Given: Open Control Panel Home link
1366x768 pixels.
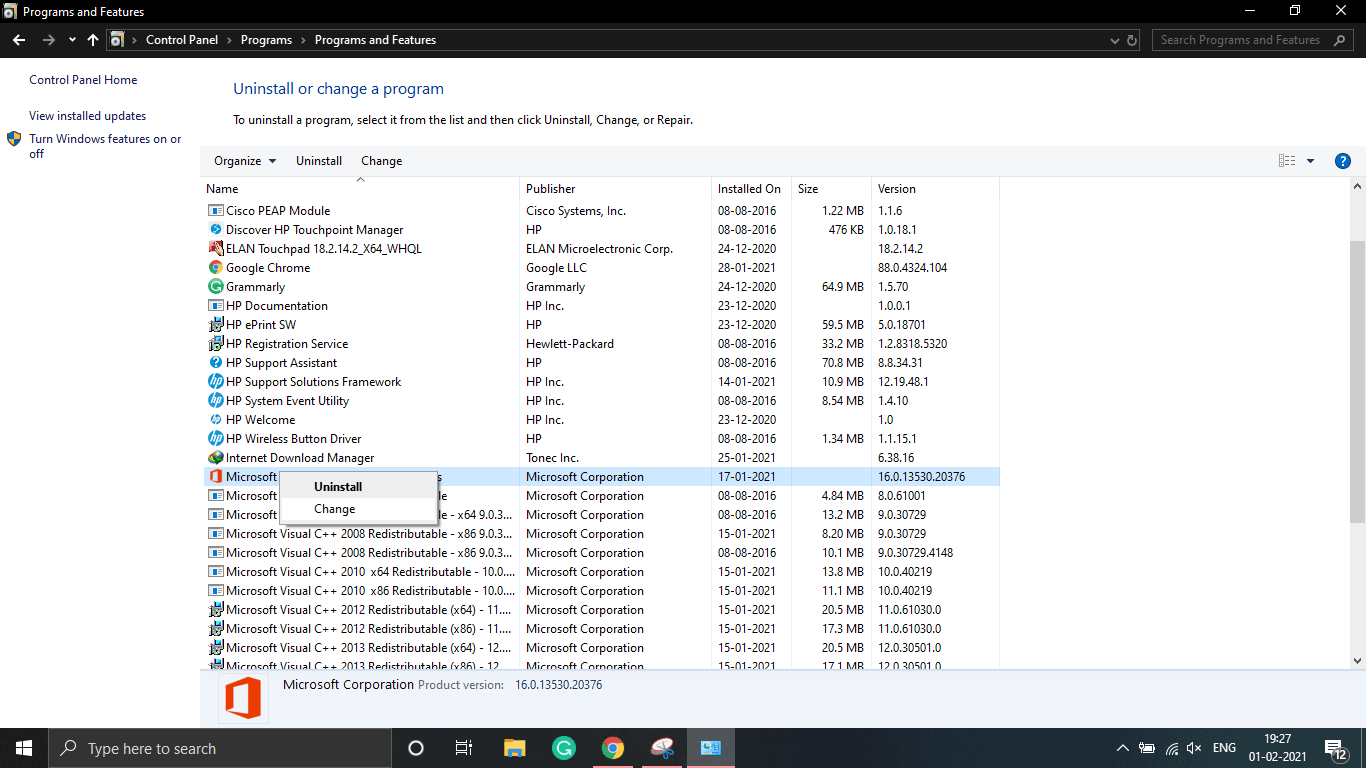Looking at the screenshot, I should [83, 80].
